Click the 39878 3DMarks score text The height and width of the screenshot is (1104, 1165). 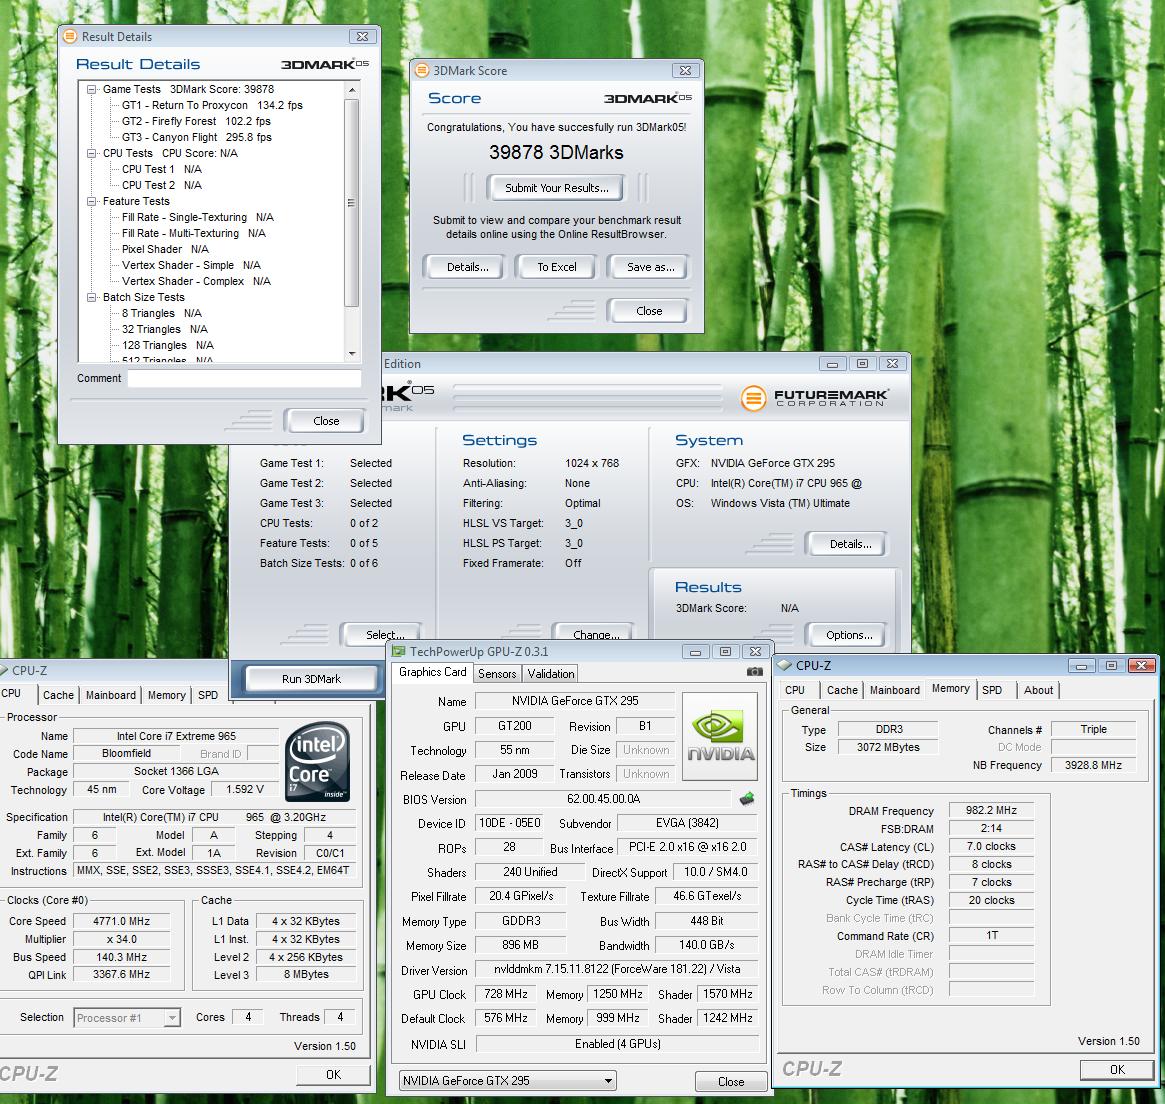(x=556, y=152)
